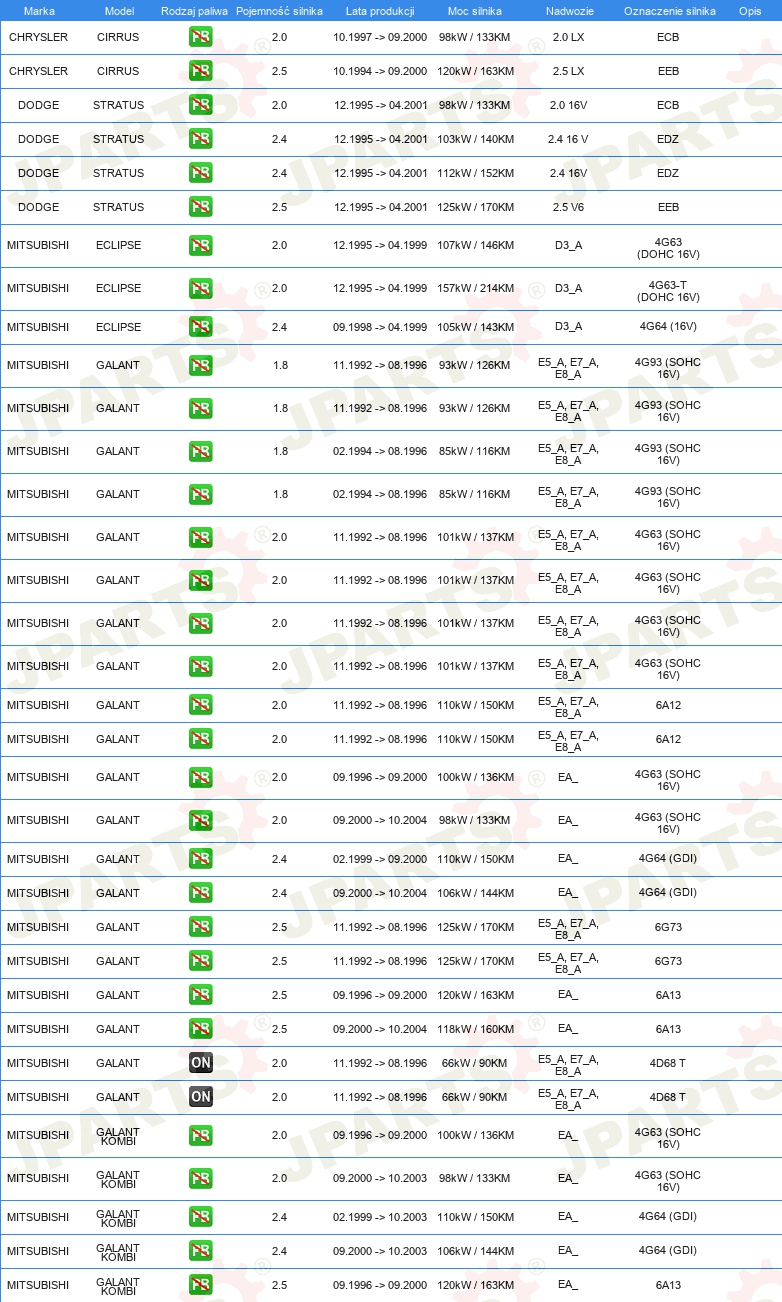Select production years 10.1997 -> 09.2000
This screenshot has height=1302, width=782.
tap(380, 37)
